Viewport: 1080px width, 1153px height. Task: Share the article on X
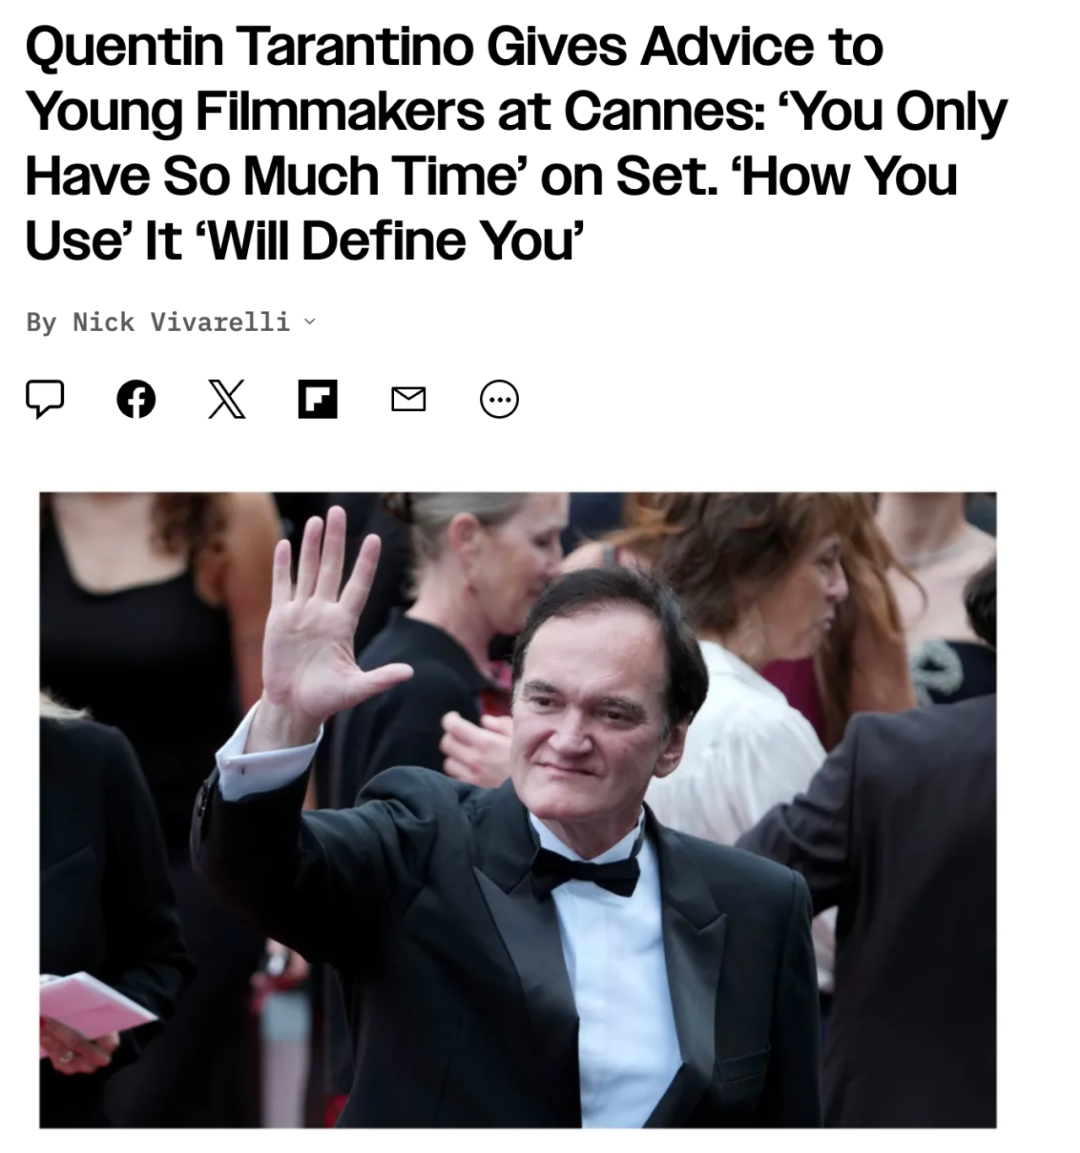click(226, 399)
